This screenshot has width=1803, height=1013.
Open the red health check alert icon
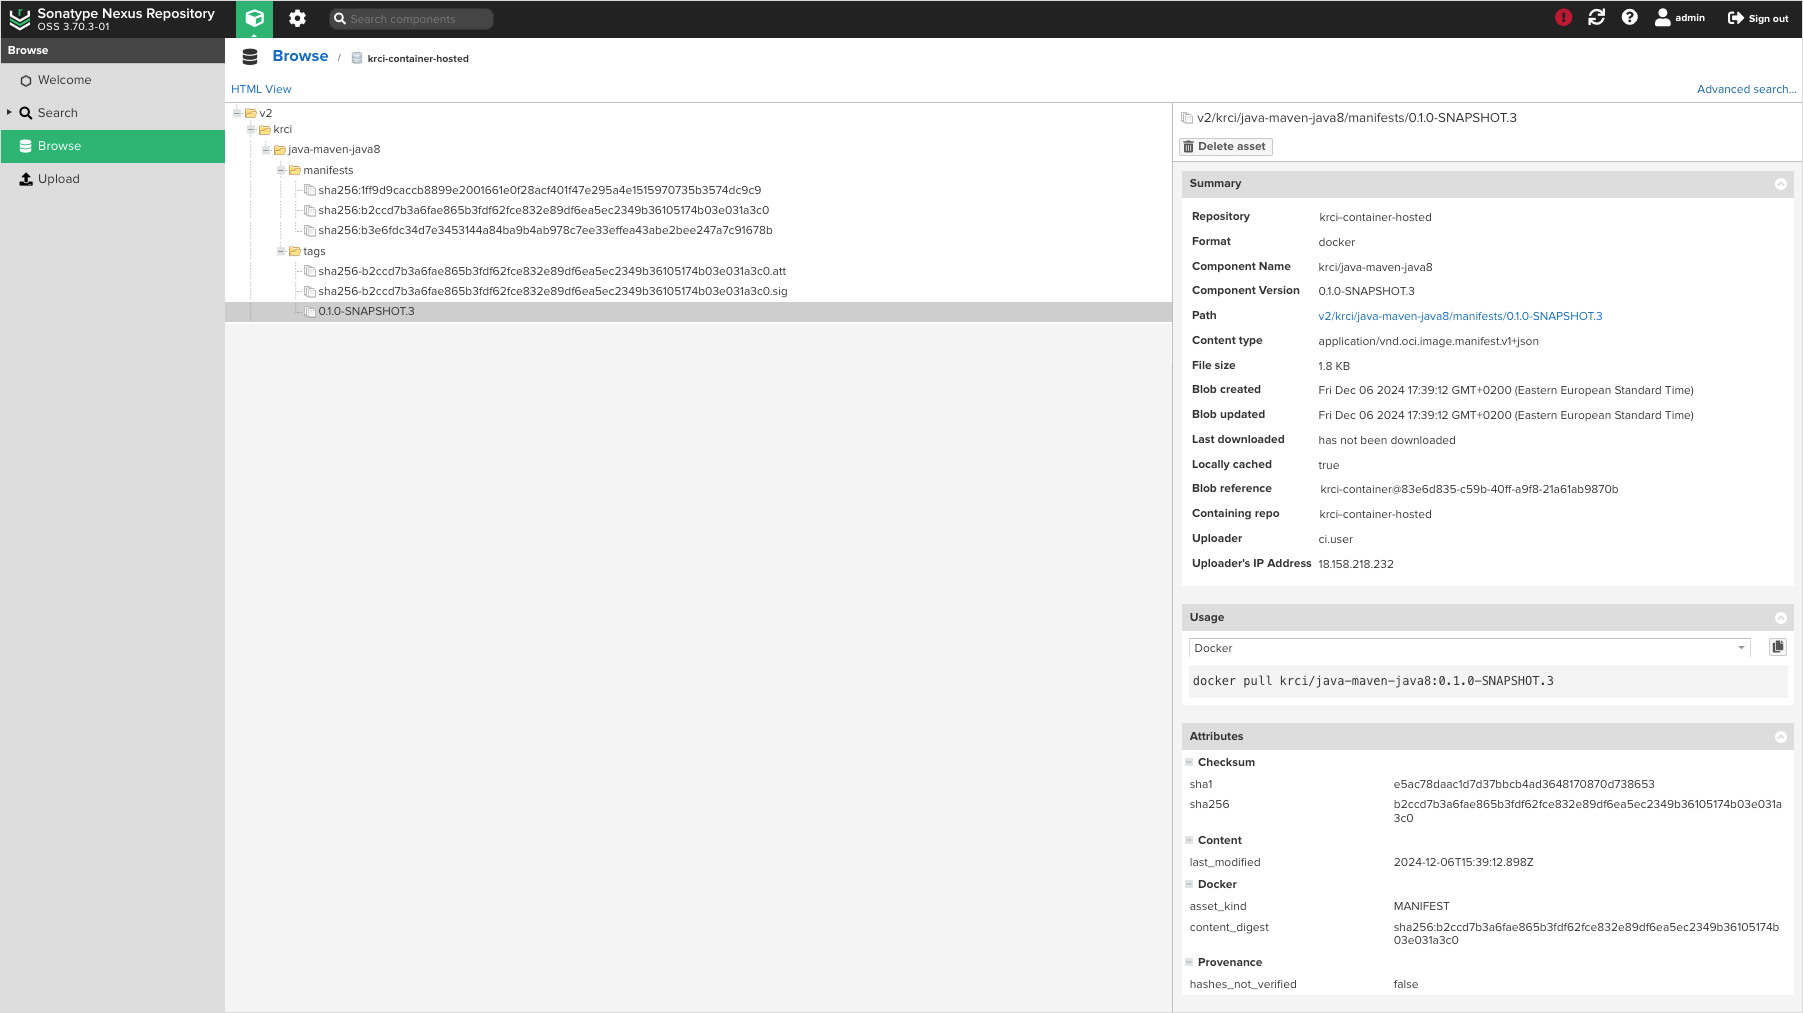[1564, 17]
